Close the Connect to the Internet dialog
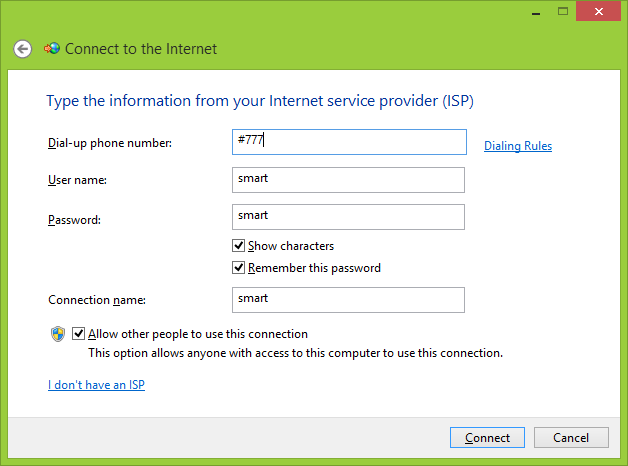Image resolution: width=628 pixels, height=466 pixels. (x=597, y=10)
